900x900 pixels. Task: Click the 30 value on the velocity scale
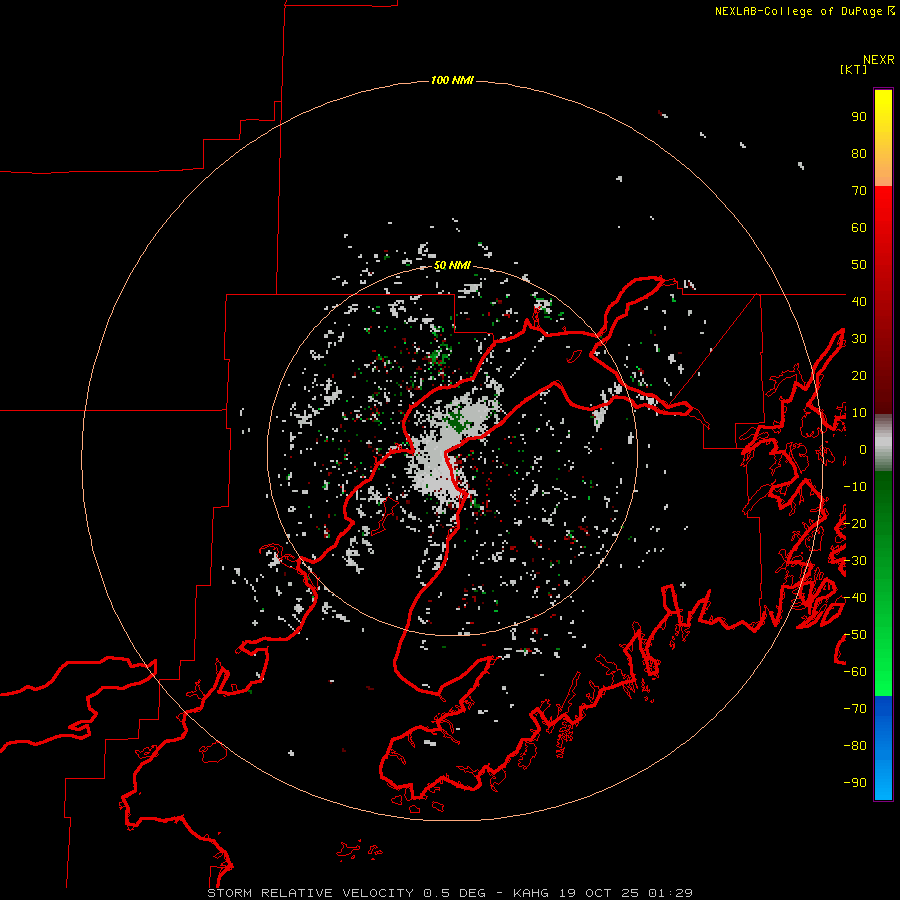(859, 339)
